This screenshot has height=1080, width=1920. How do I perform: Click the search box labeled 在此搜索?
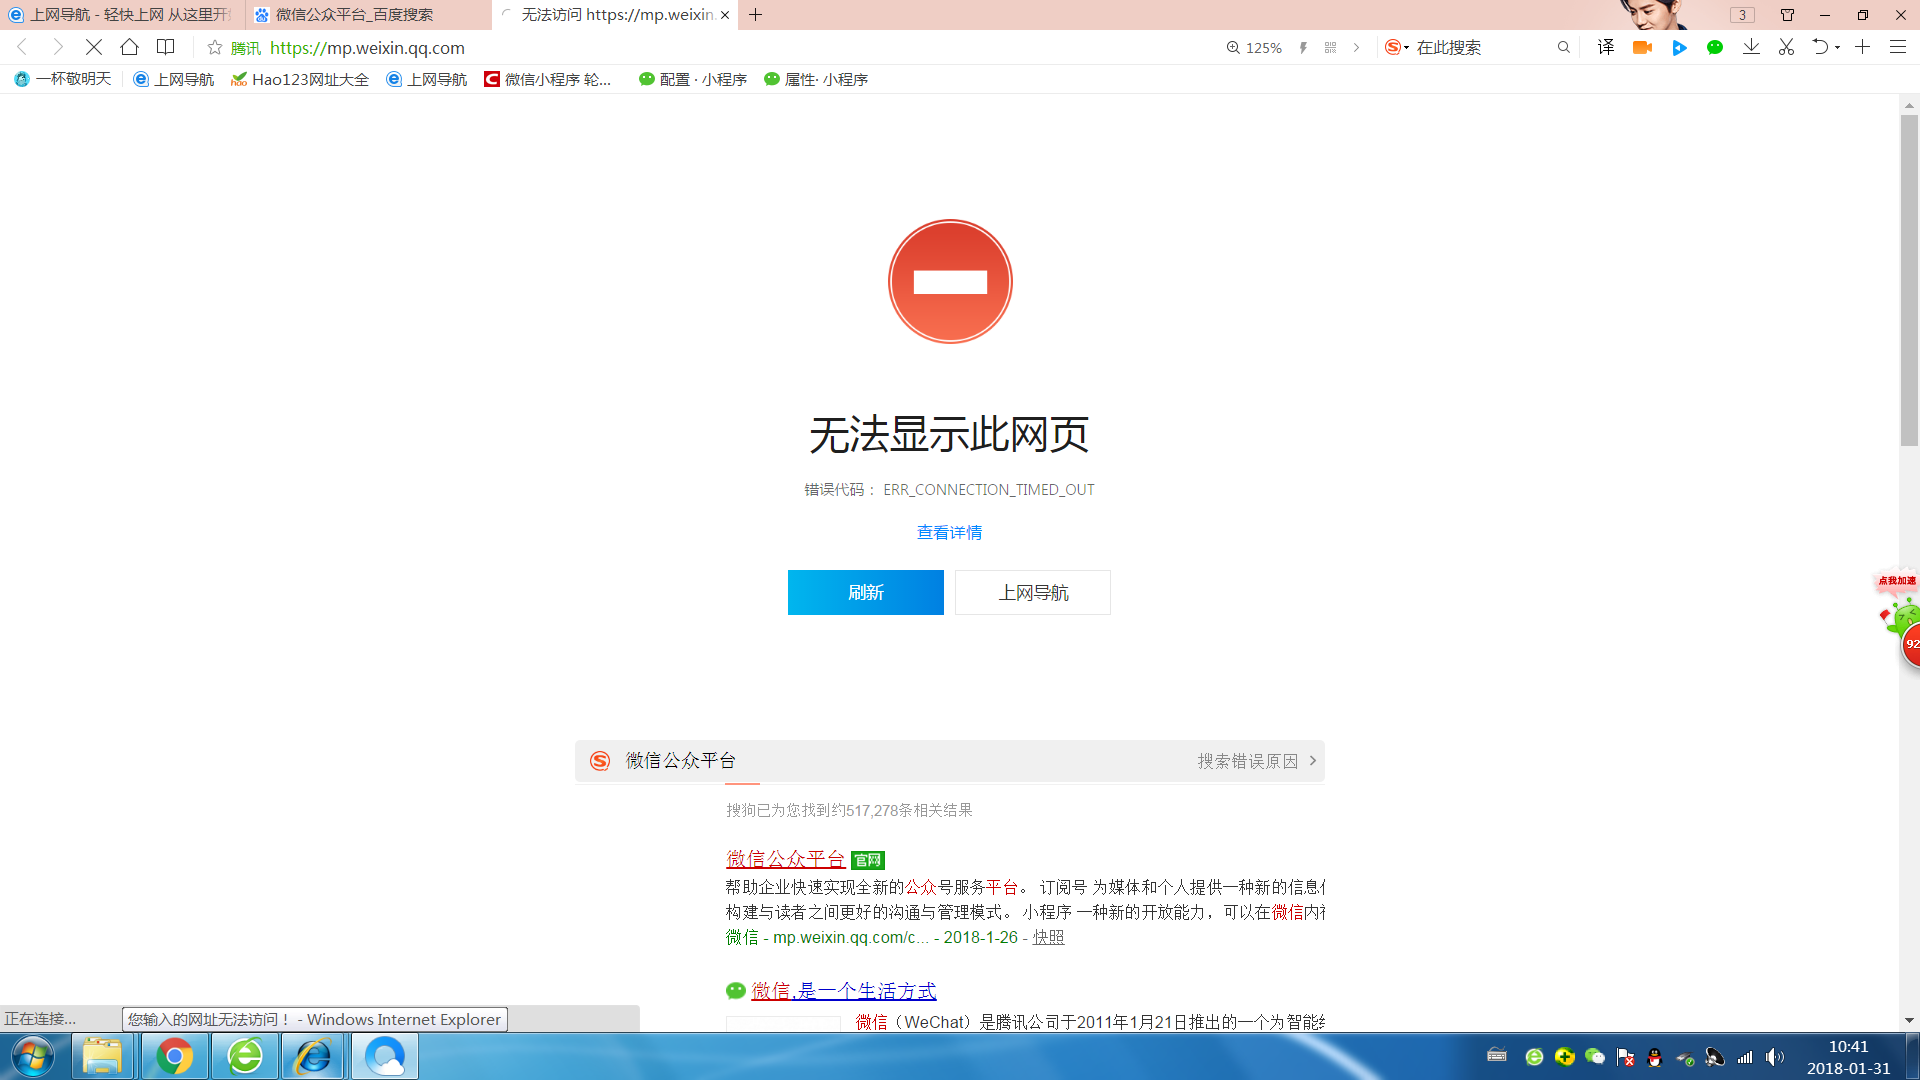(1480, 47)
